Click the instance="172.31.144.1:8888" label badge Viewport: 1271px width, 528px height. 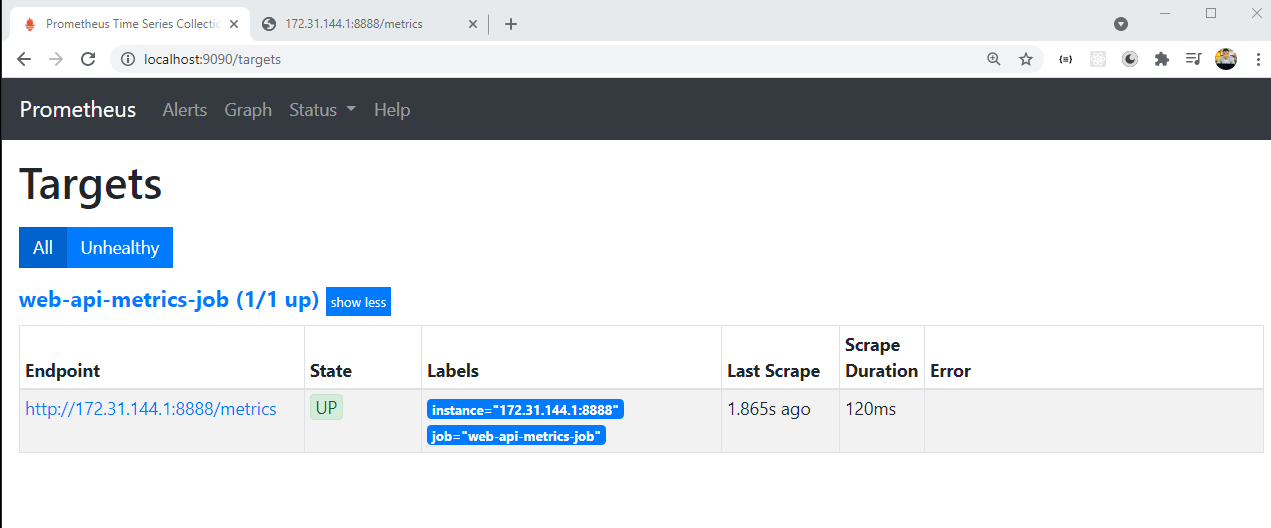click(525, 410)
